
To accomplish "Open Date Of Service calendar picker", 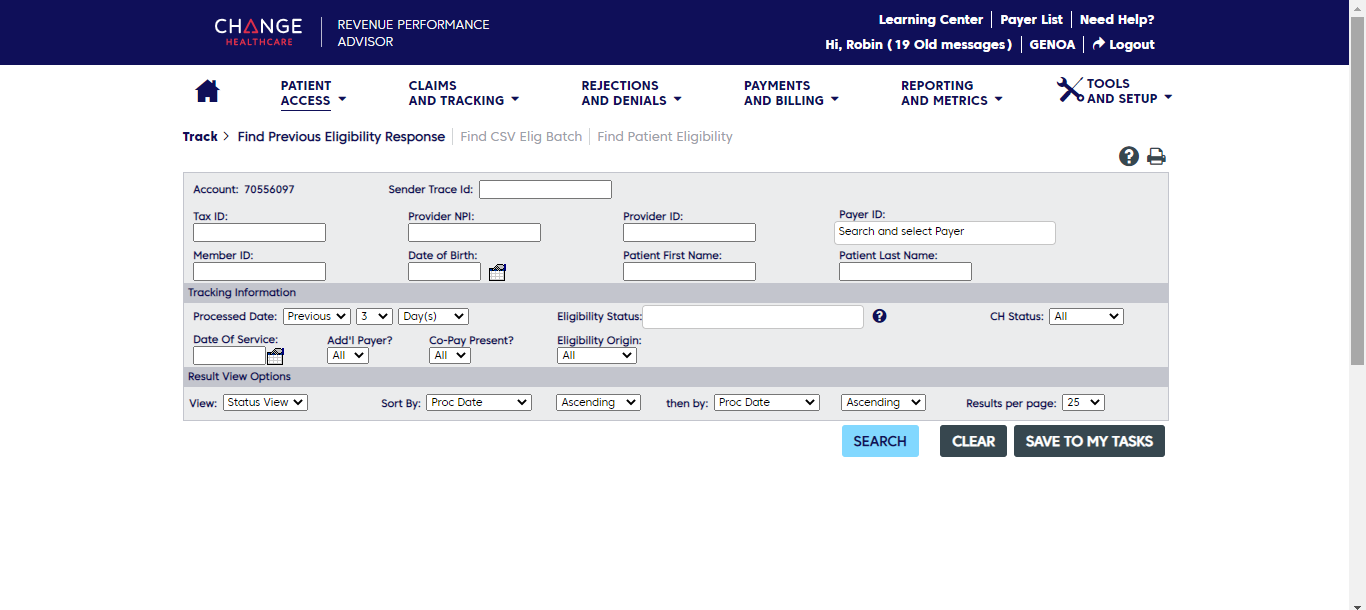I will click(x=275, y=356).
